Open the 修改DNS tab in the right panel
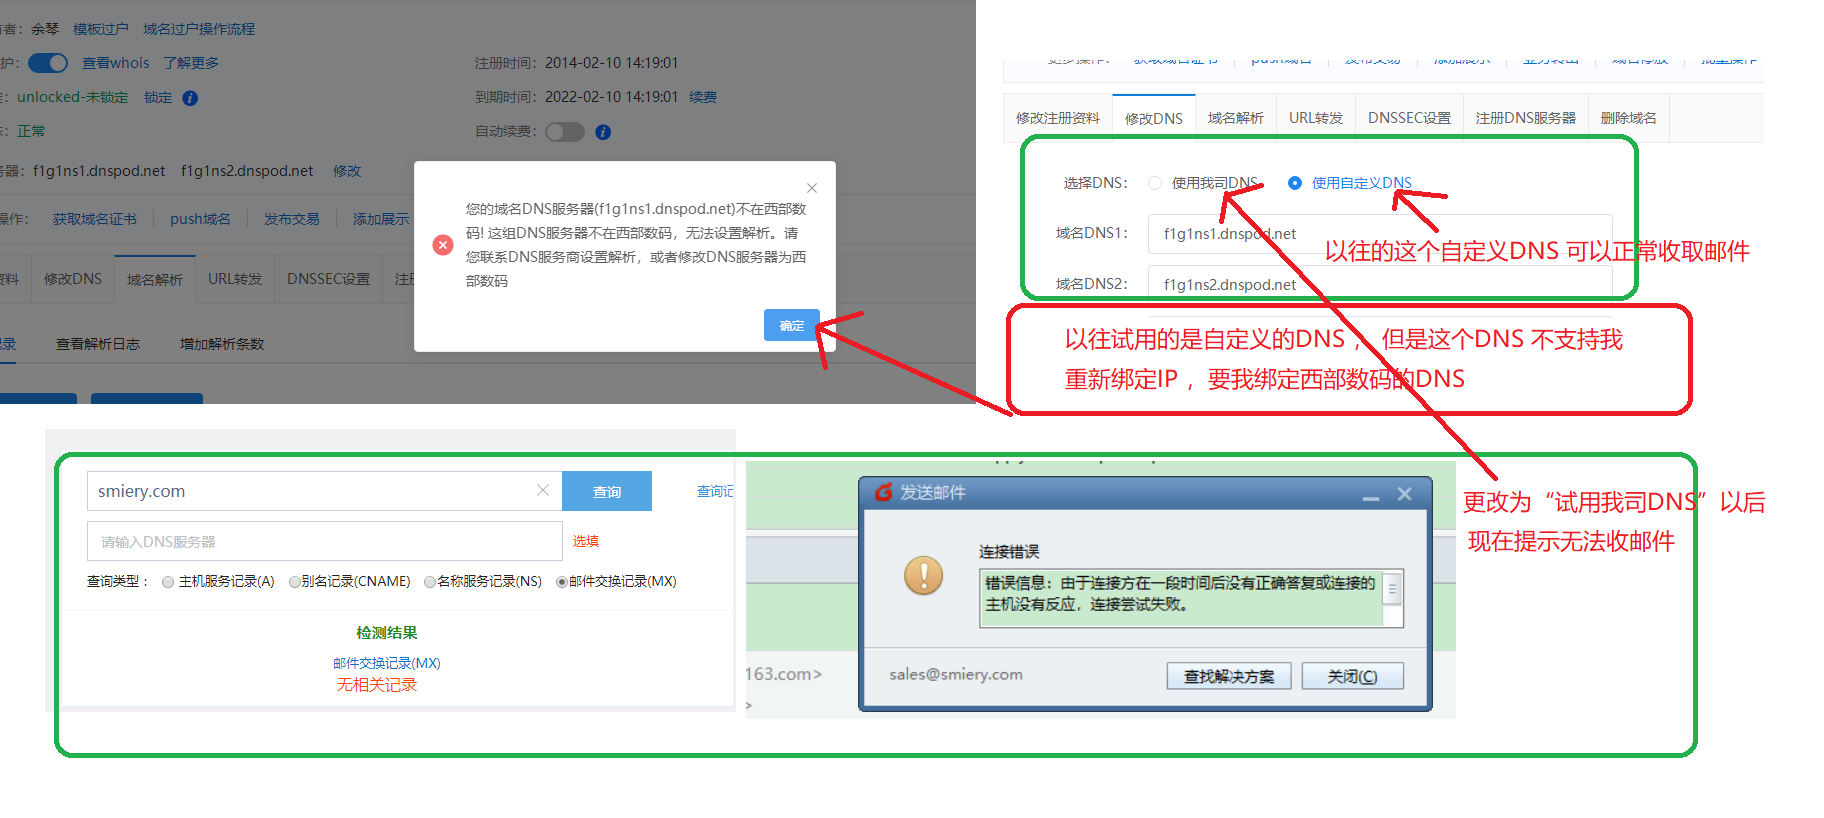The height and width of the screenshot is (818, 1824). click(1154, 118)
